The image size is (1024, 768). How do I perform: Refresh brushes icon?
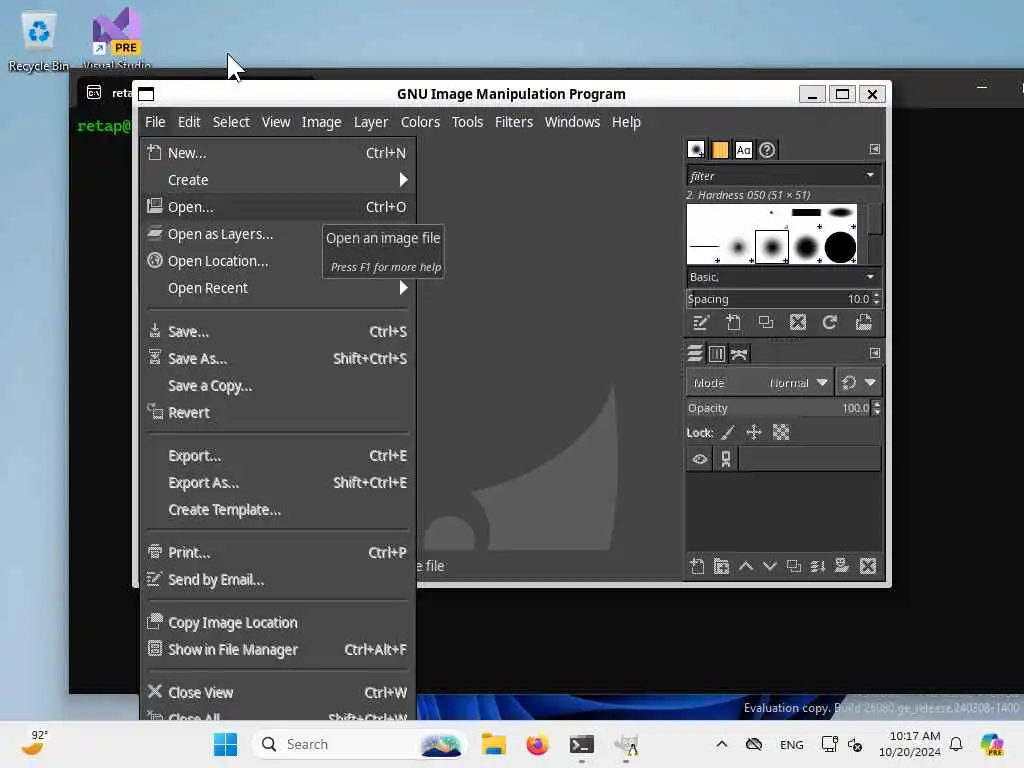pyautogui.click(x=829, y=323)
